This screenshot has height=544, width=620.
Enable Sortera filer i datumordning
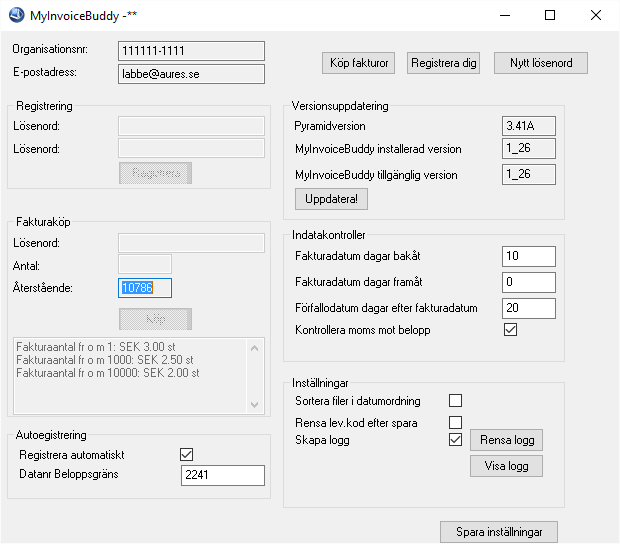456,400
